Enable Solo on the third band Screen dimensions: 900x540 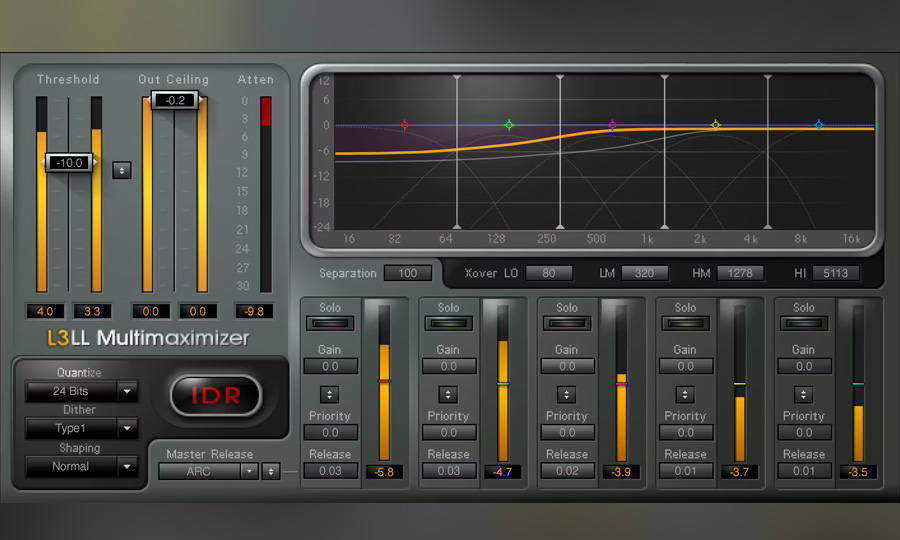(x=566, y=323)
